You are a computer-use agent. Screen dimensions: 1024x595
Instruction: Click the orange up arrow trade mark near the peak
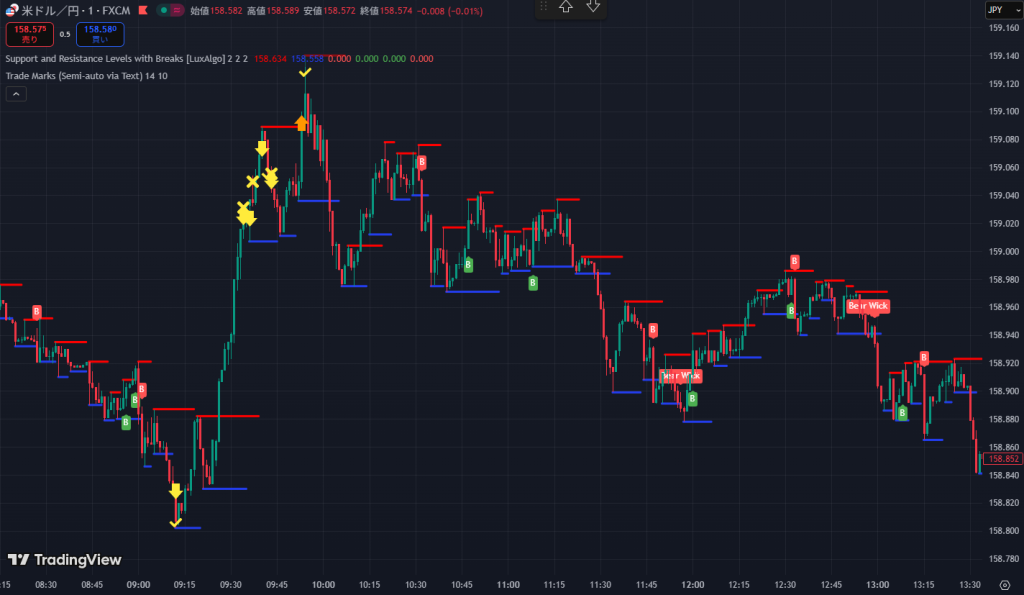pos(301,124)
